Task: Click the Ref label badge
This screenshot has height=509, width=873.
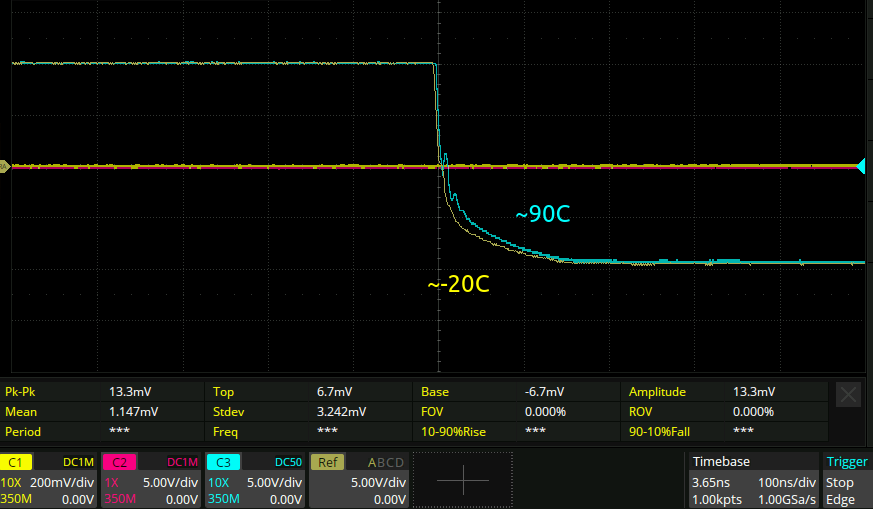Action: coord(327,462)
